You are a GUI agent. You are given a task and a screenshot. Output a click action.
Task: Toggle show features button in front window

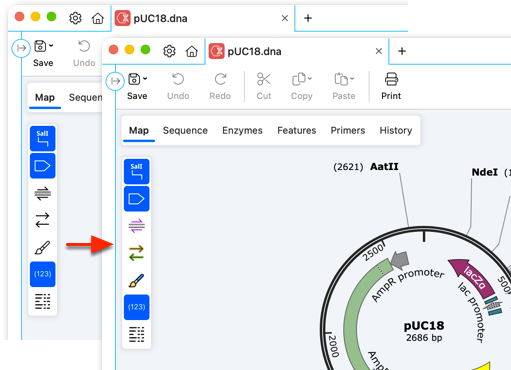137,199
